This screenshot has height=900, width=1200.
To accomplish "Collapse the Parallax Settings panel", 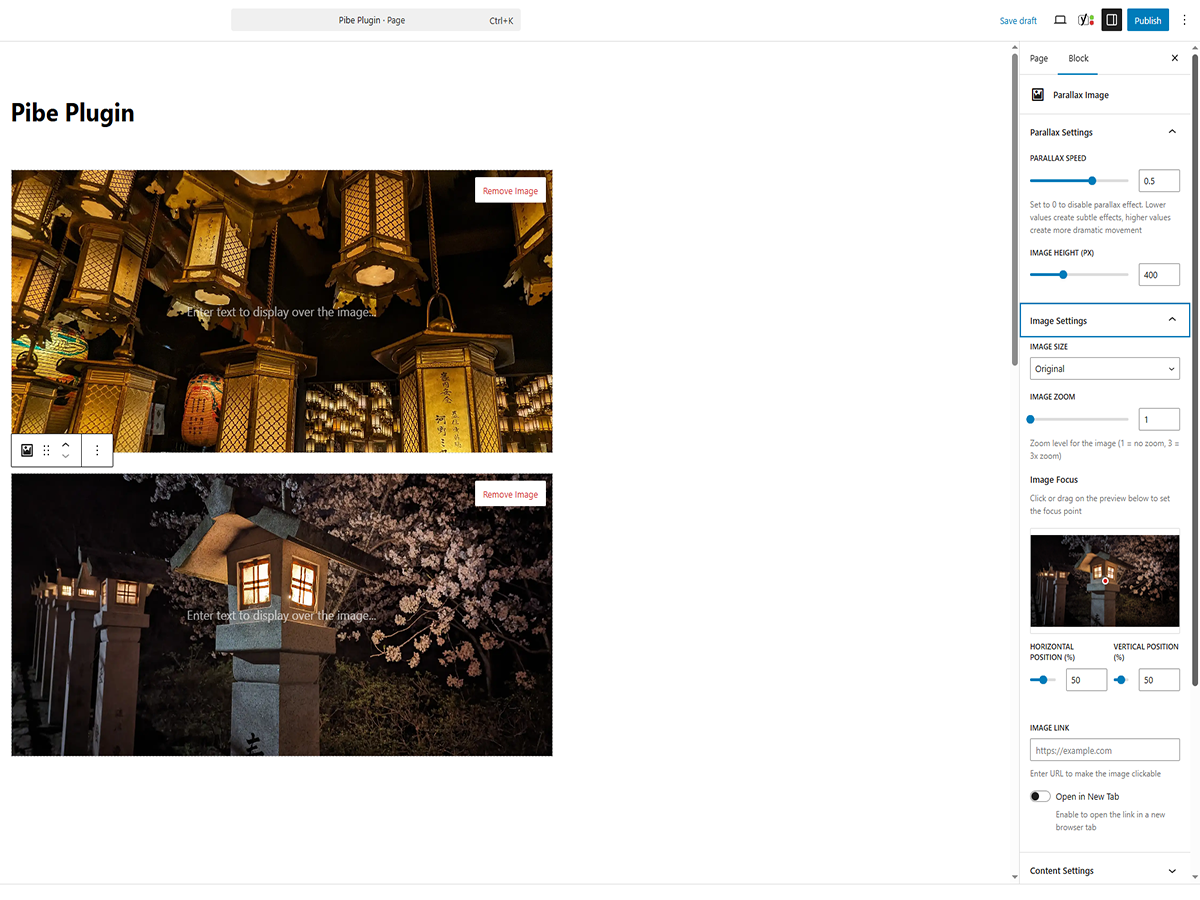I will point(1104,132).
